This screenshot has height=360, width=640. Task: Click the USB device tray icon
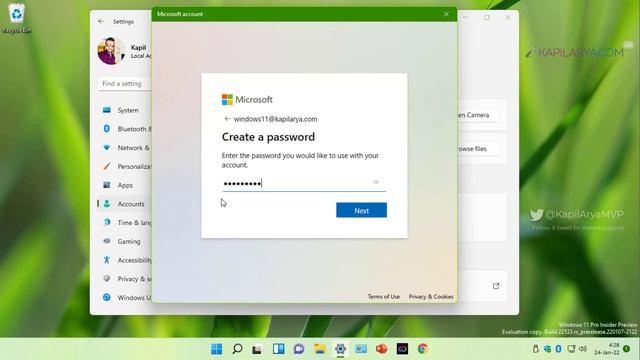[x=536, y=349]
